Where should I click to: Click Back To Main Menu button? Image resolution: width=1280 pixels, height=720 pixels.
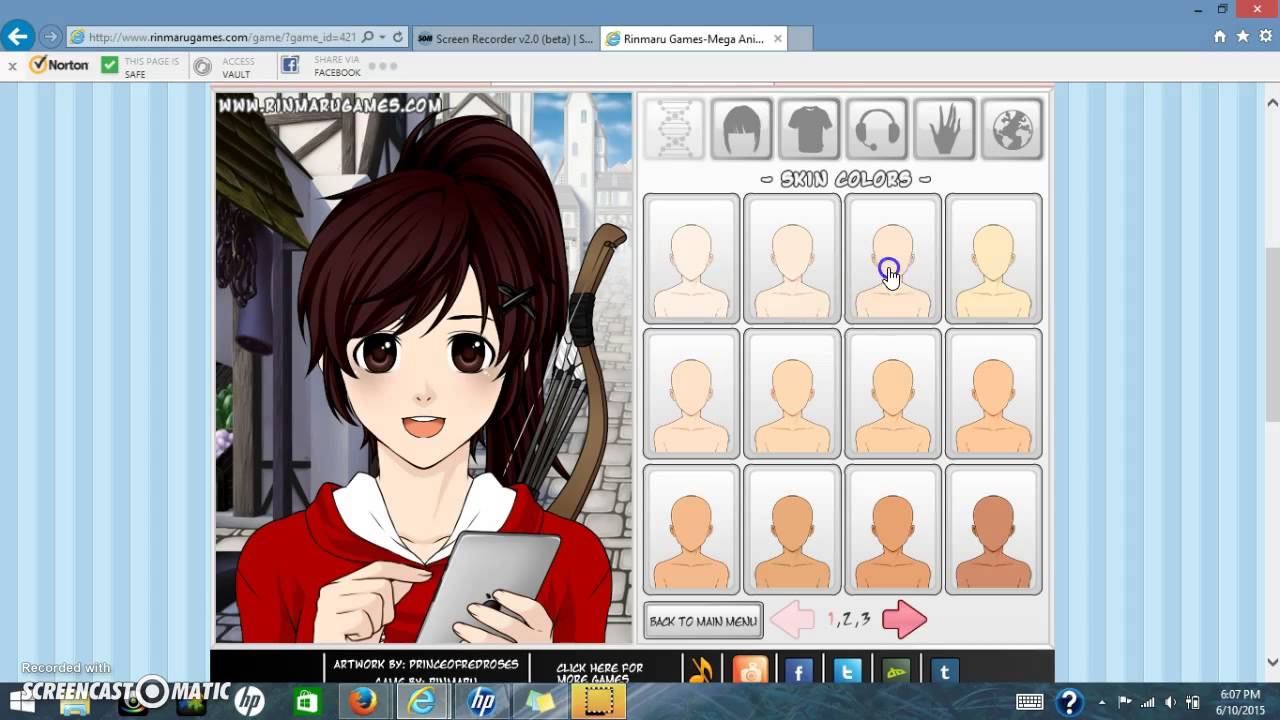[703, 621]
